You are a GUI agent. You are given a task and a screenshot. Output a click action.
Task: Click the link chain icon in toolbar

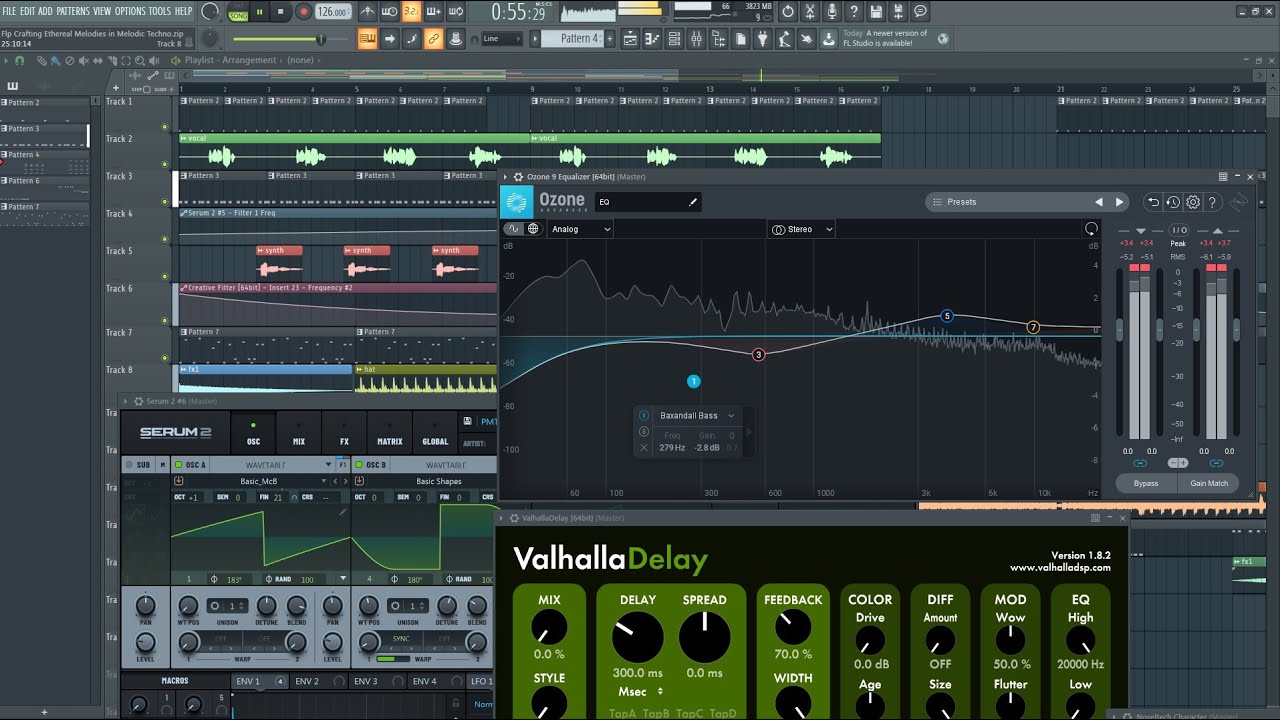433,39
